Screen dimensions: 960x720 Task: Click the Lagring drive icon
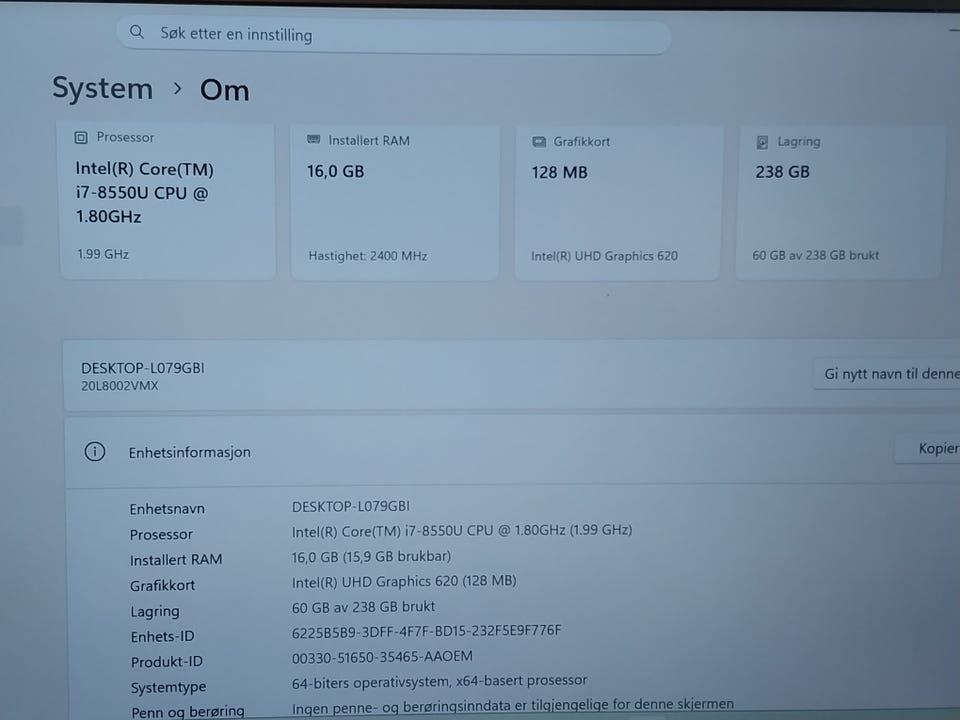(762, 142)
